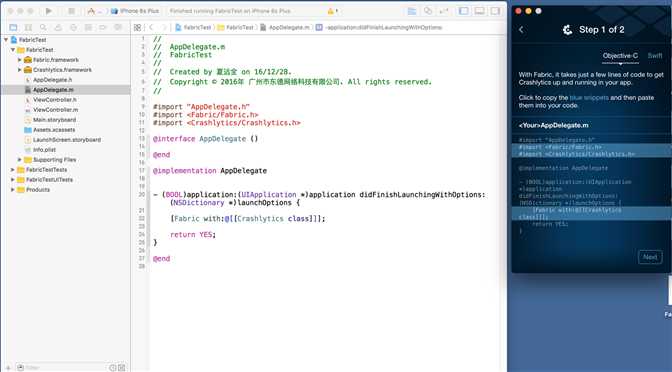This screenshot has height=372, width=672.
Task: Expand Fabric.framework in navigator
Action: point(20,60)
